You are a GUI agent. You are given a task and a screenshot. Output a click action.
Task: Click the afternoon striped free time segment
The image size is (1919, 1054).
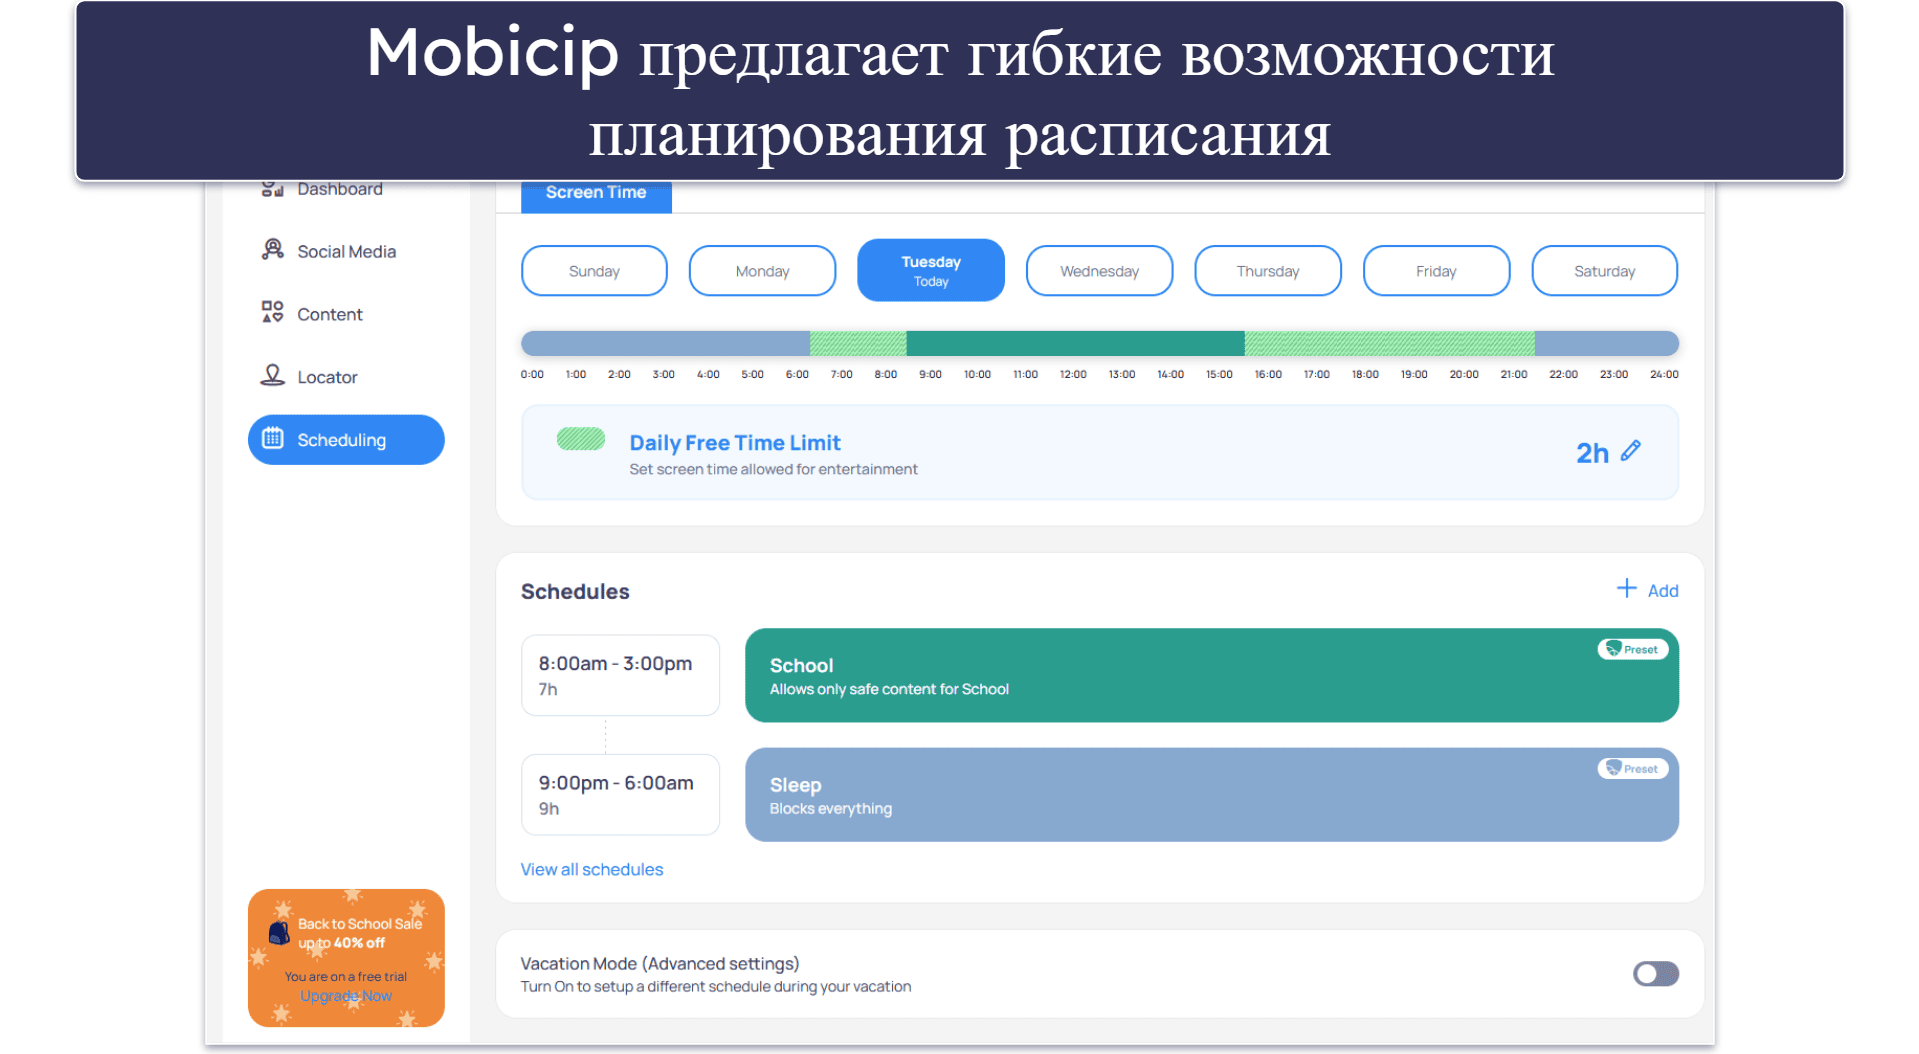pyautogui.click(x=1389, y=343)
